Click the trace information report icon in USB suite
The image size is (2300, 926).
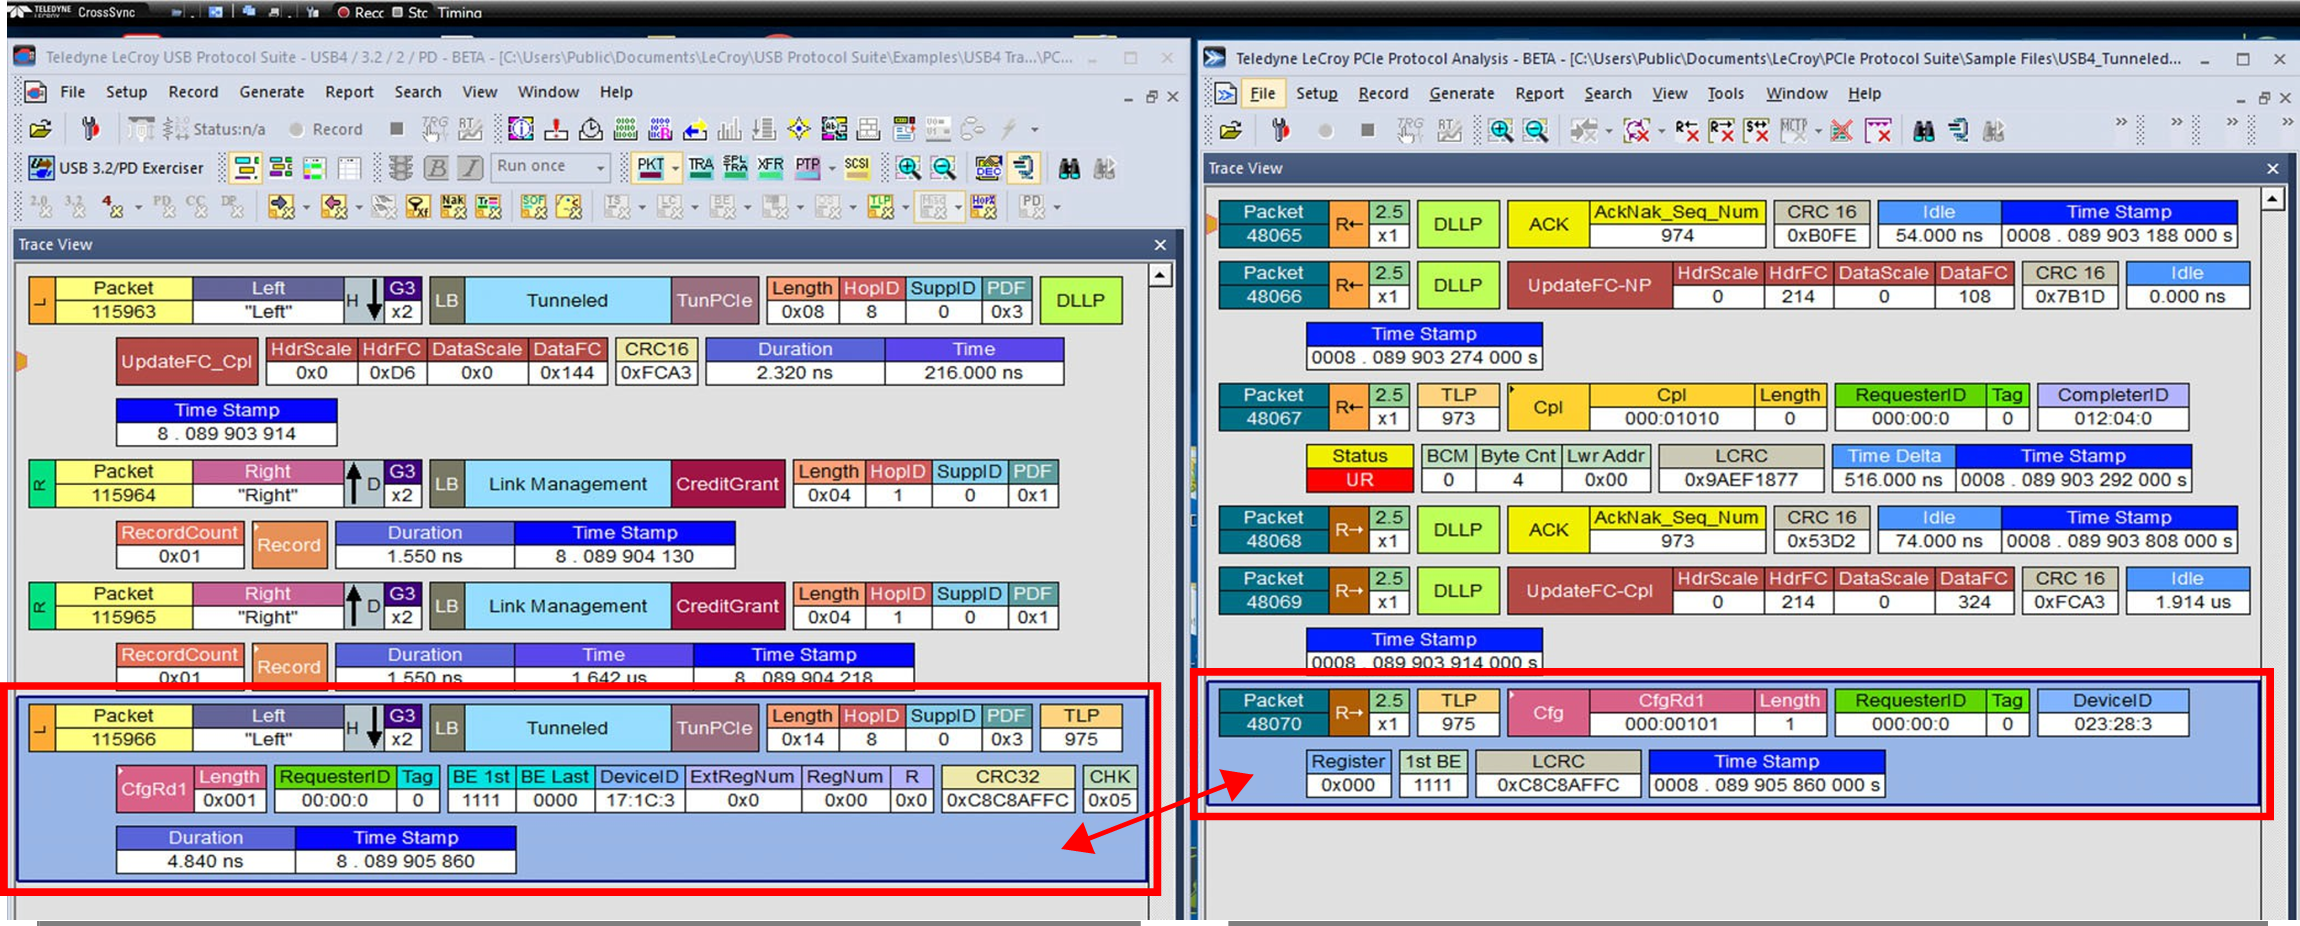tap(521, 129)
